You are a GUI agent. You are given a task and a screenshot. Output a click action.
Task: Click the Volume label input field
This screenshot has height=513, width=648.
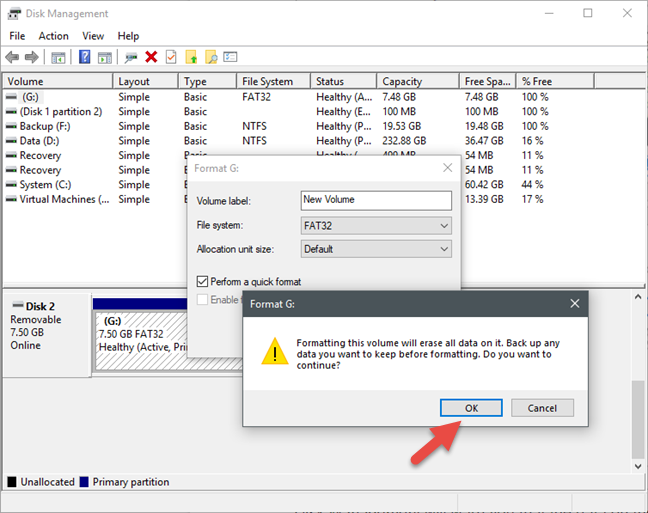click(x=376, y=200)
